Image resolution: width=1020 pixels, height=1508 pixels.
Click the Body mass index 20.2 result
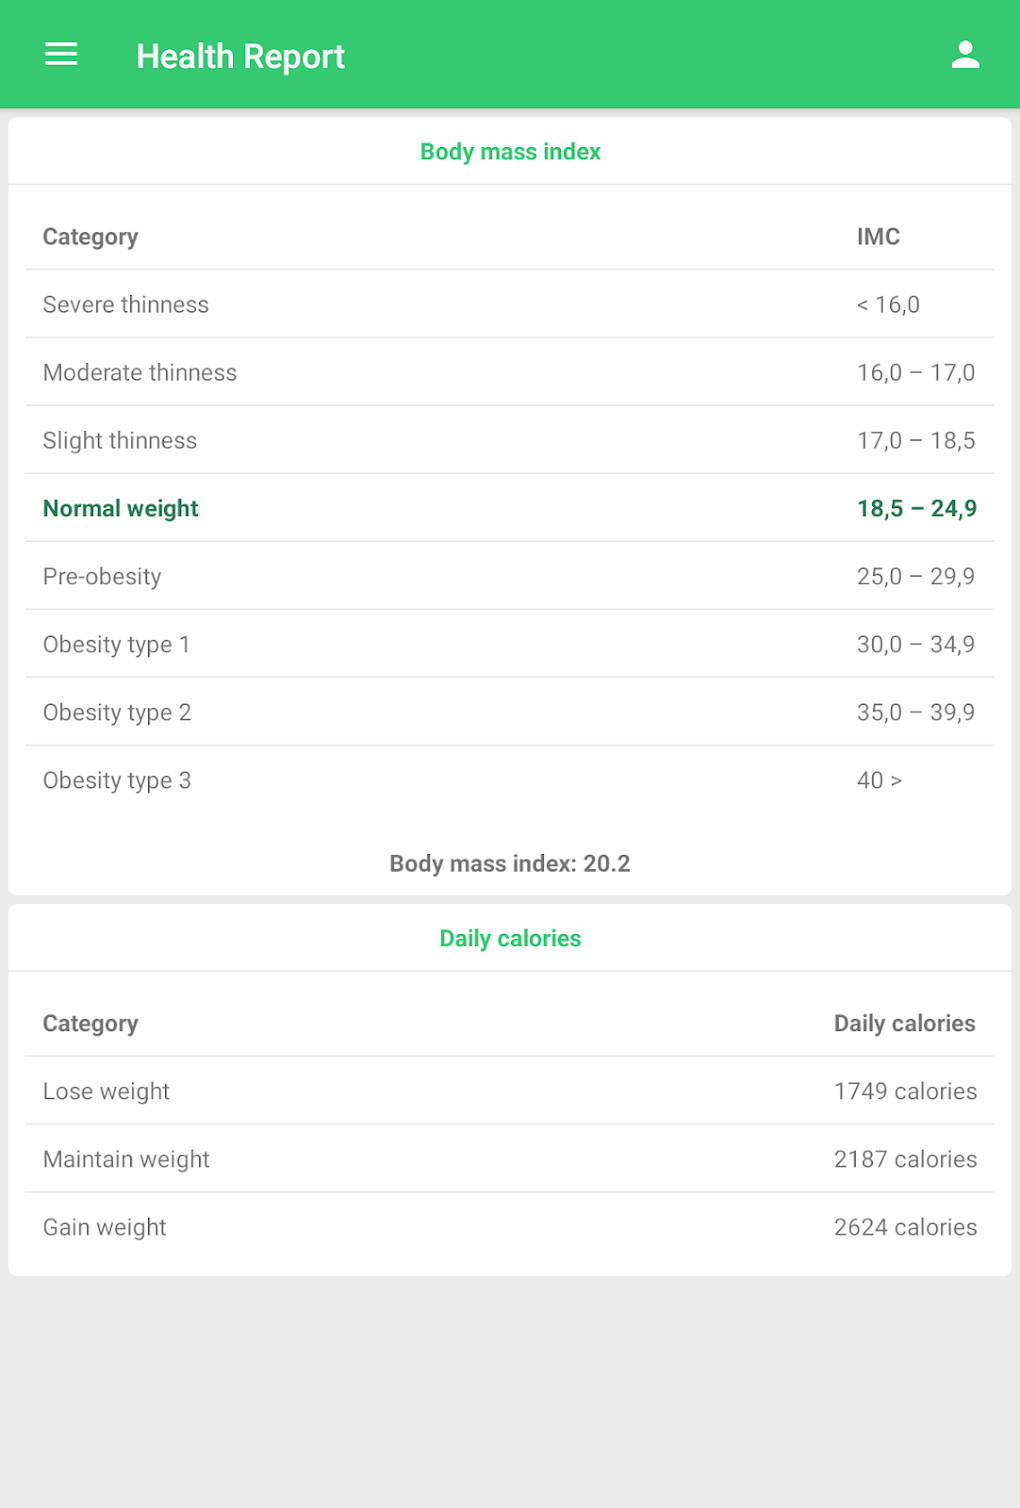pyautogui.click(x=510, y=864)
